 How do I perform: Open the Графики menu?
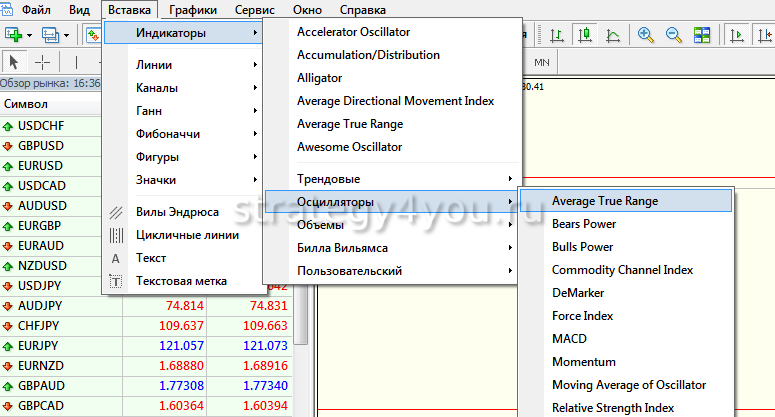pyautogui.click(x=194, y=10)
